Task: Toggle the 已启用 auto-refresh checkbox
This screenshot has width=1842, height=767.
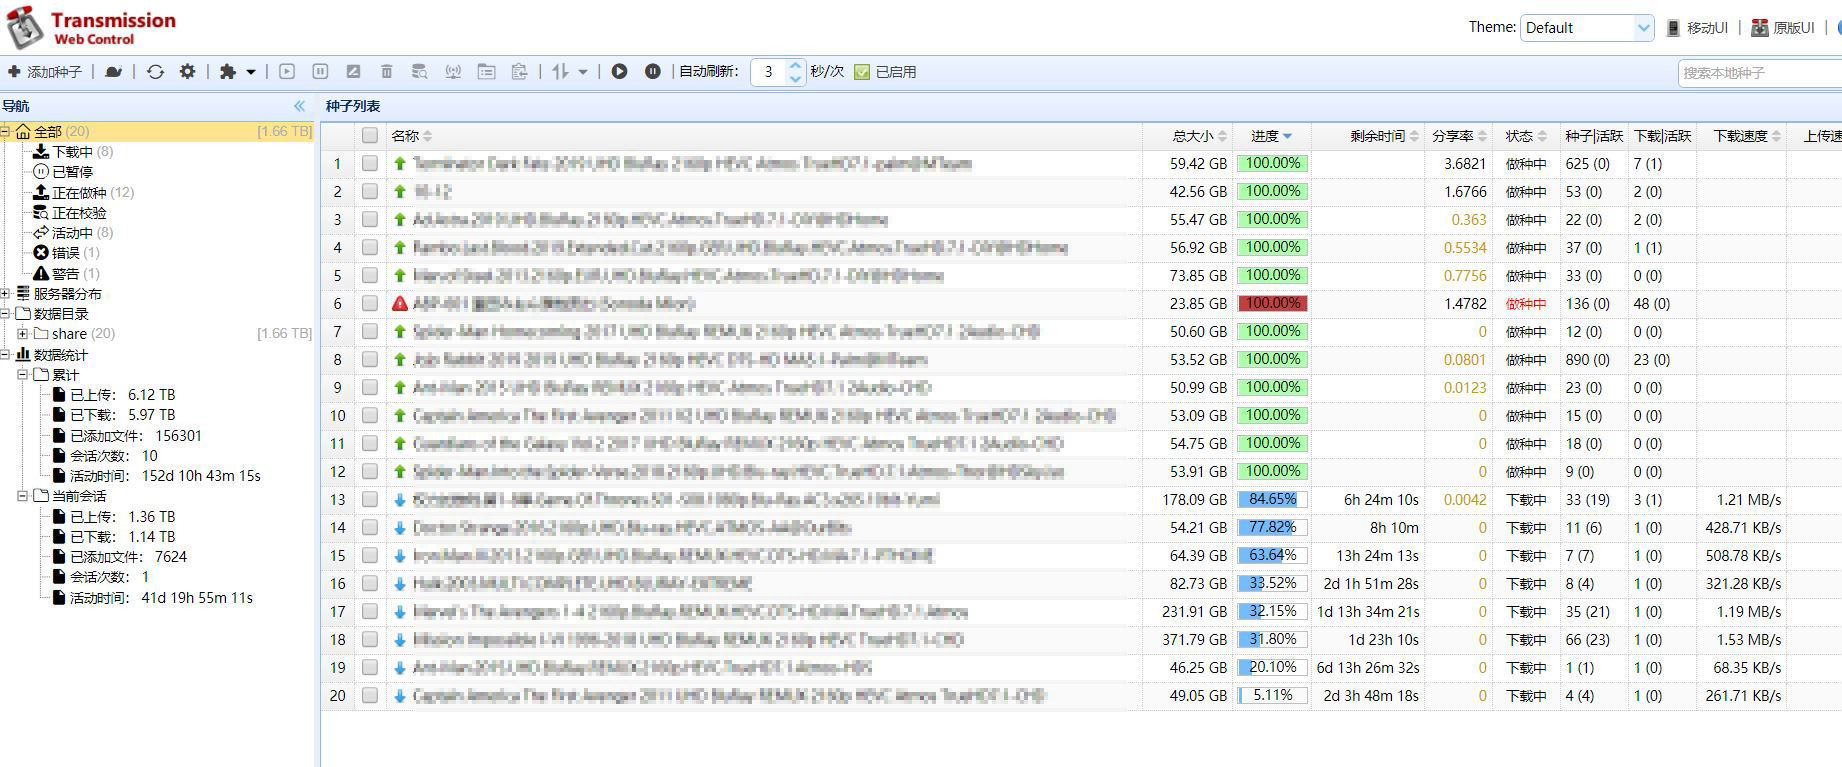Action: [862, 72]
